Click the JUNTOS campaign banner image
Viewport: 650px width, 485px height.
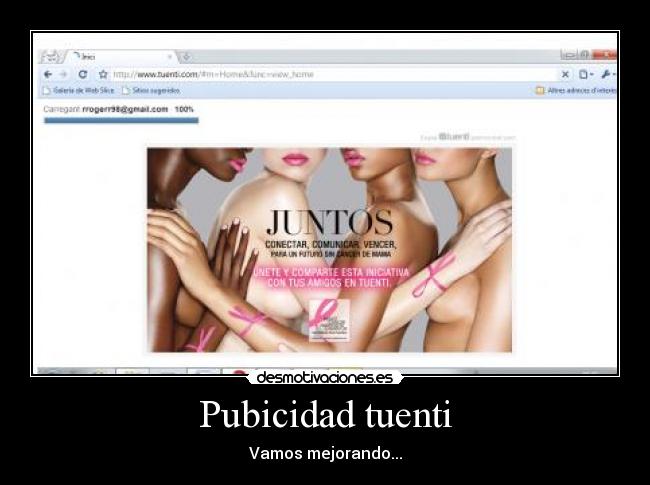coord(330,250)
